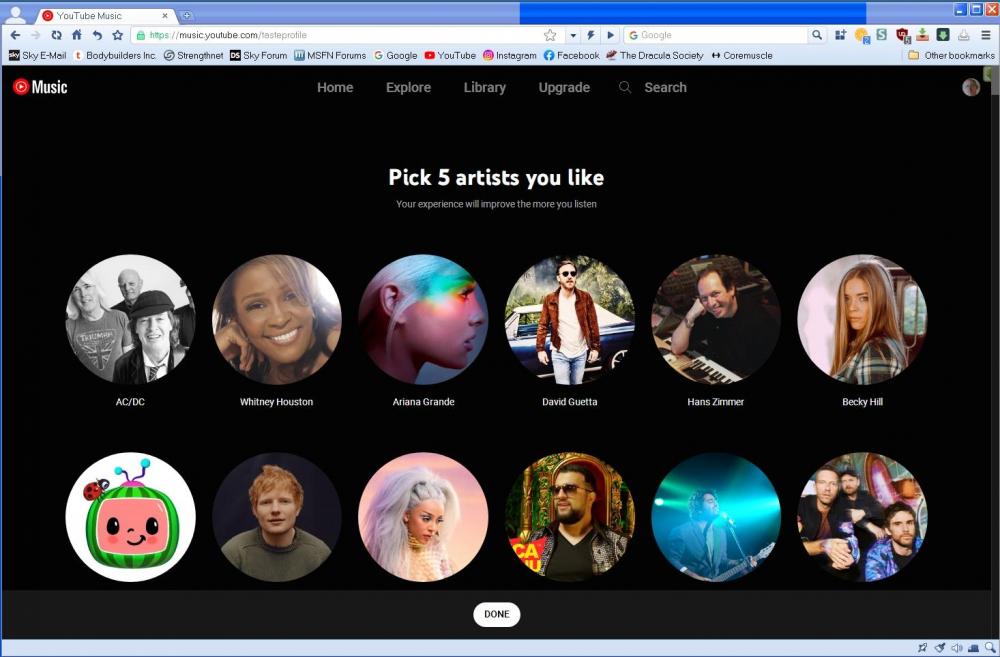Click the browser forward arrow
This screenshot has height=657, width=1000.
(x=36, y=35)
